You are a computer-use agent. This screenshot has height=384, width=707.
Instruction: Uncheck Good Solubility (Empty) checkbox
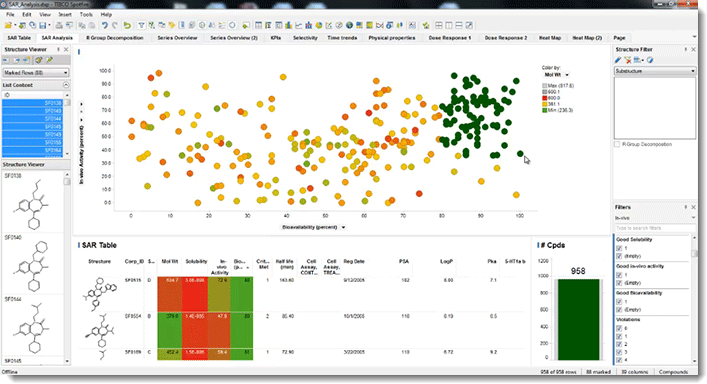619,256
